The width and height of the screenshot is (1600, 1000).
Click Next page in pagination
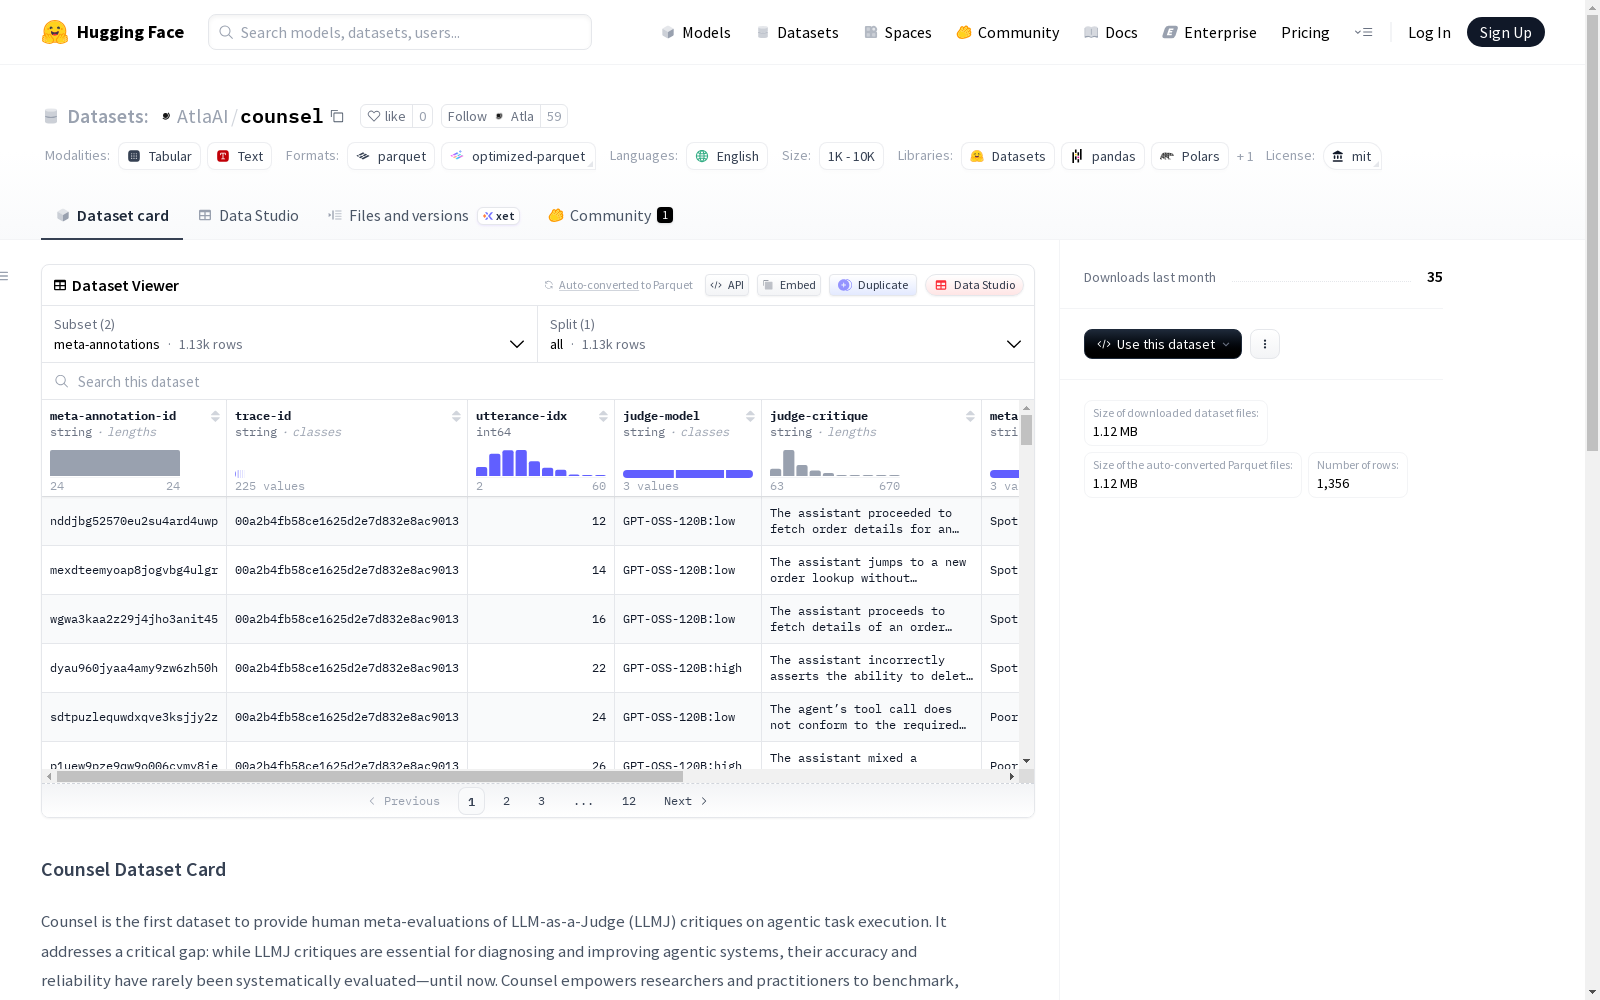[686, 801]
